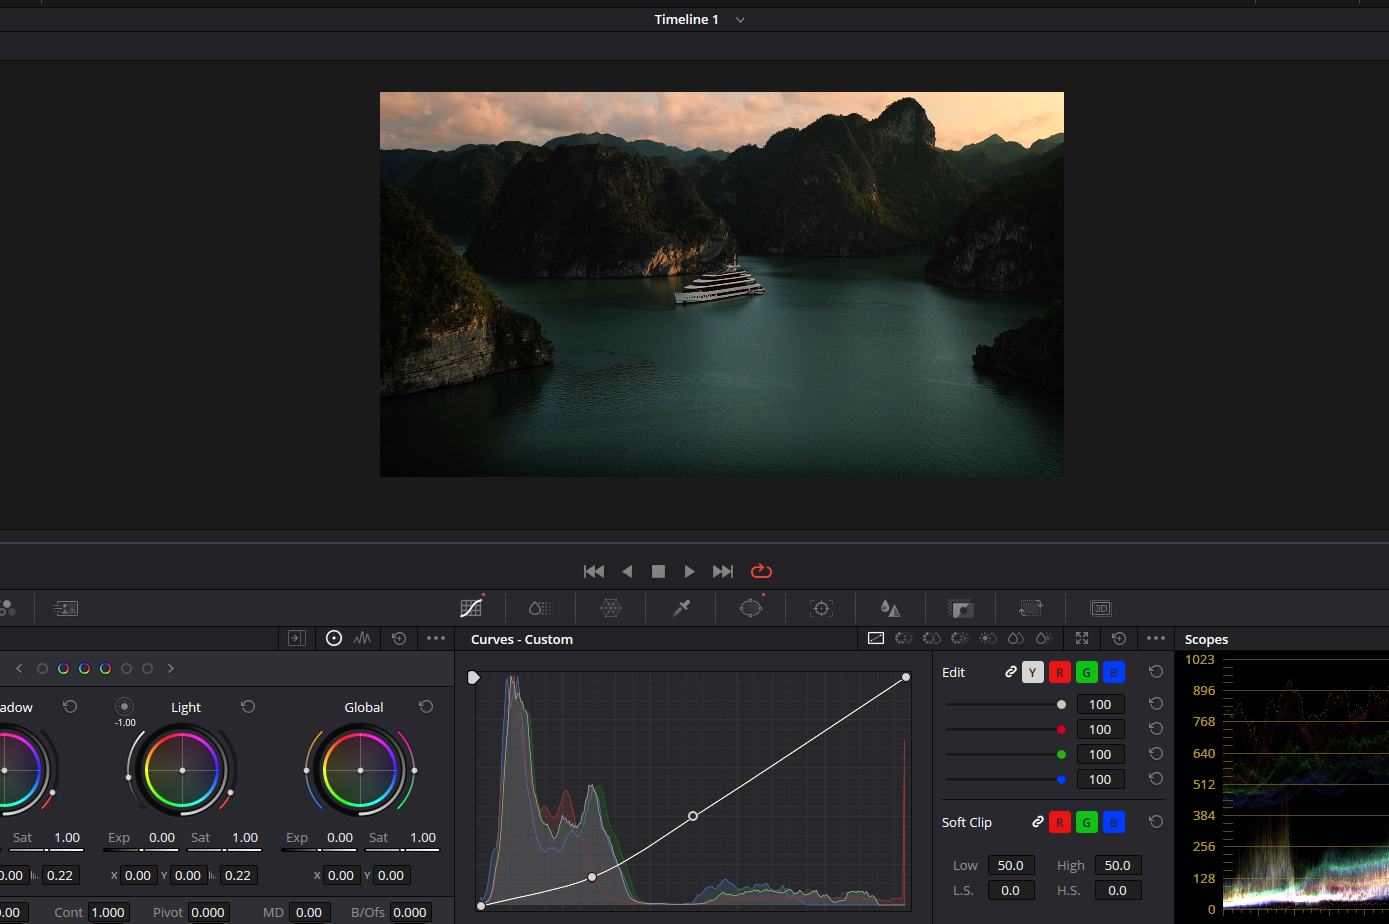The image size is (1389, 924).
Task: Open the Key palette
Action: pyautogui.click(x=960, y=608)
